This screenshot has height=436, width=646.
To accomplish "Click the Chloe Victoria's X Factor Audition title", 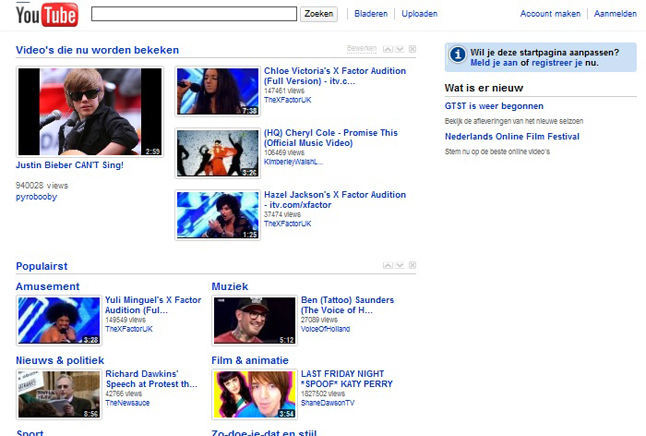I will click(335, 76).
